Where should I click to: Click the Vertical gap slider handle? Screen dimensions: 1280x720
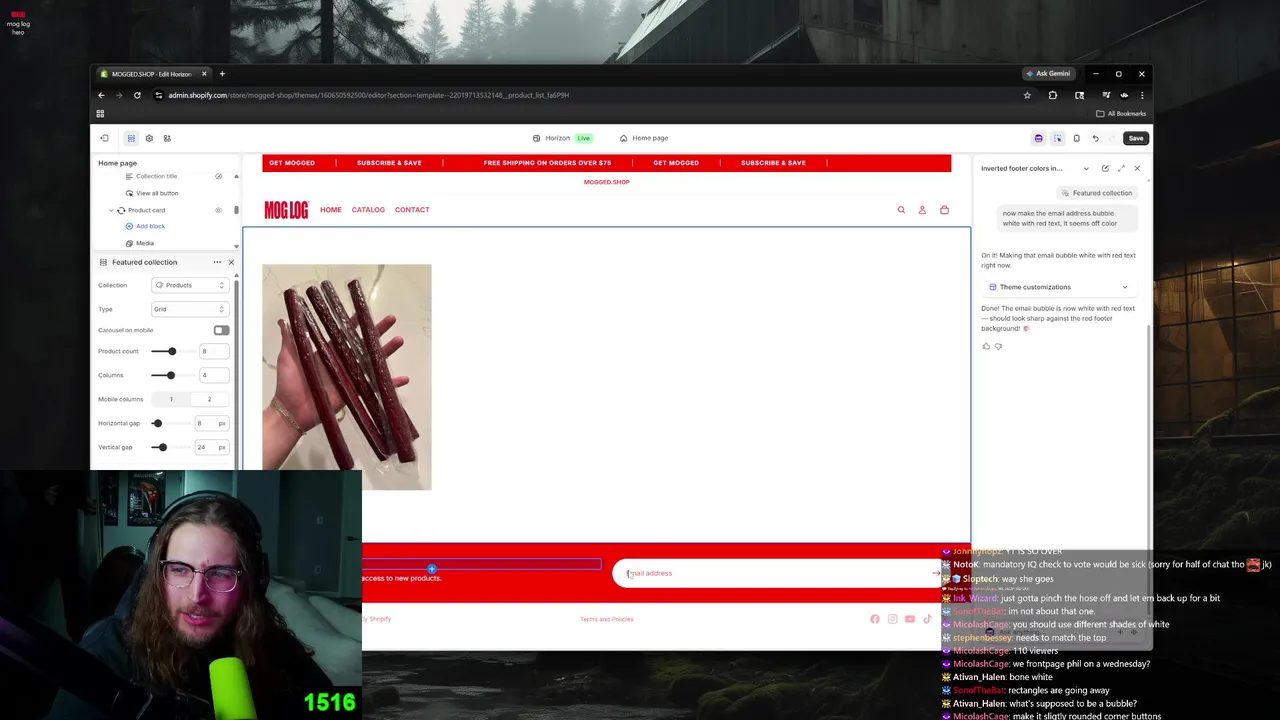162,447
